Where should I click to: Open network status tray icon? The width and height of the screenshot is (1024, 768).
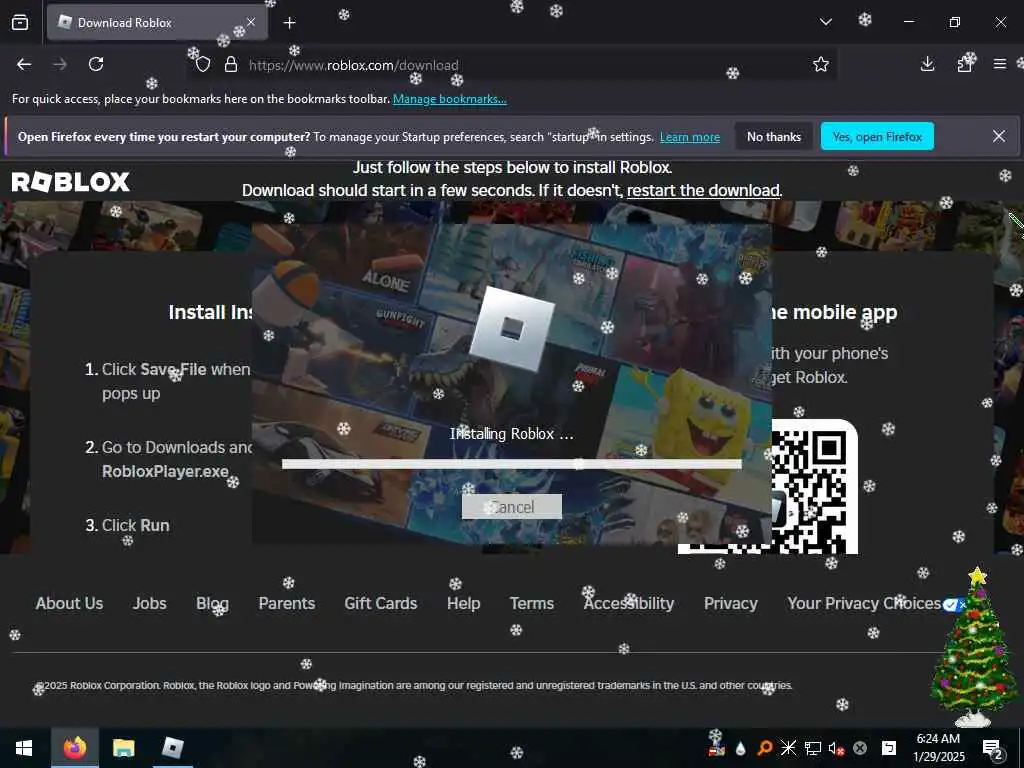[x=812, y=748]
